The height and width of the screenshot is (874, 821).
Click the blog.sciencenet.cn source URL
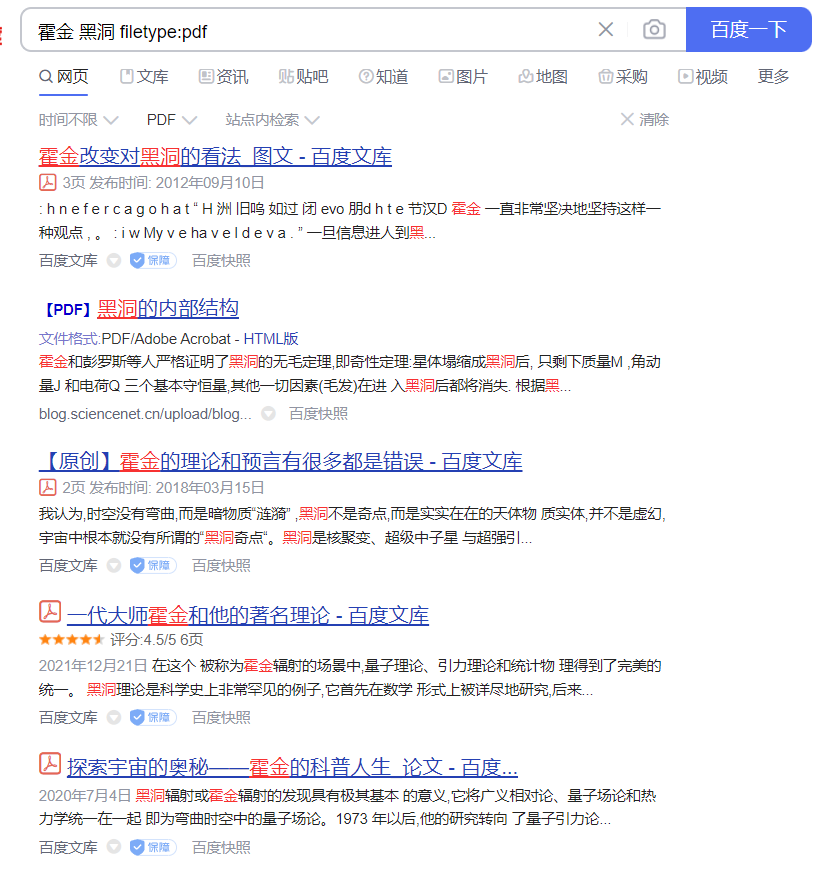[145, 414]
